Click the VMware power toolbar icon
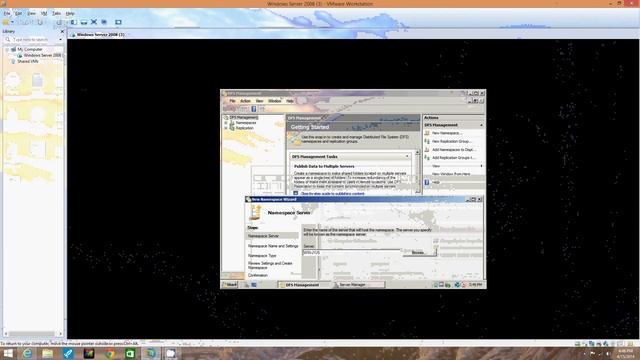Screen dimensions: 640x360 [x=6, y=22]
